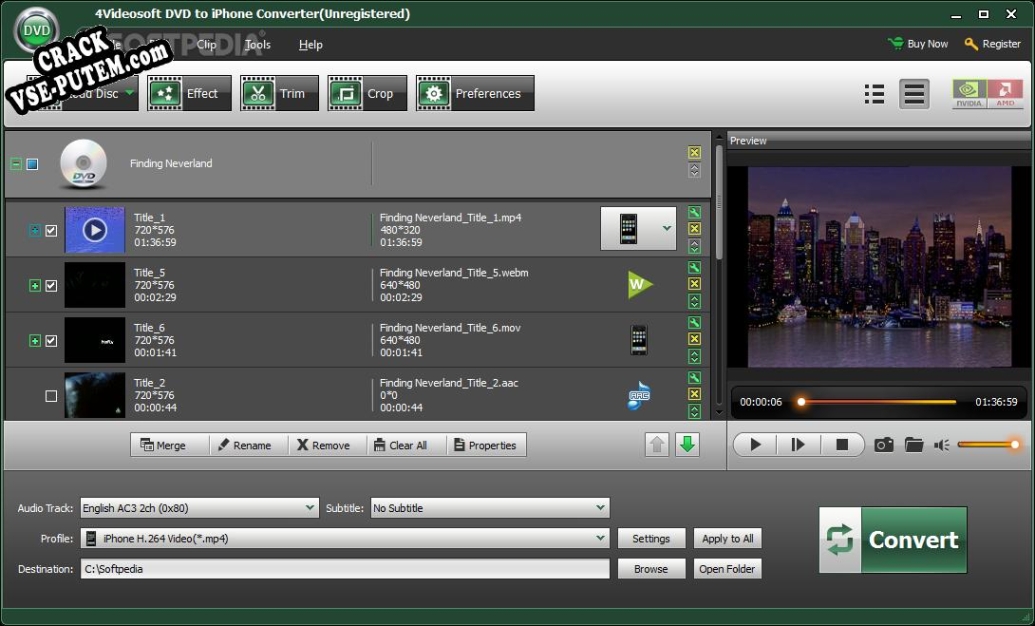Open the Audio Track dropdown
Image resolution: width=1035 pixels, height=626 pixels.
pyautogui.click(x=199, y=508)
